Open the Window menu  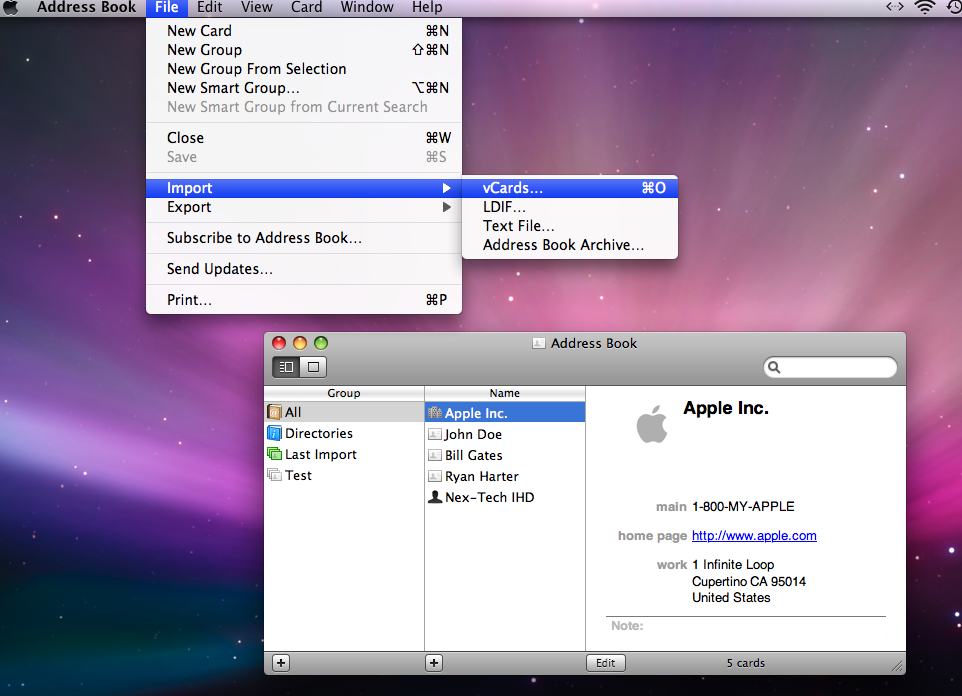click(367, 7)
